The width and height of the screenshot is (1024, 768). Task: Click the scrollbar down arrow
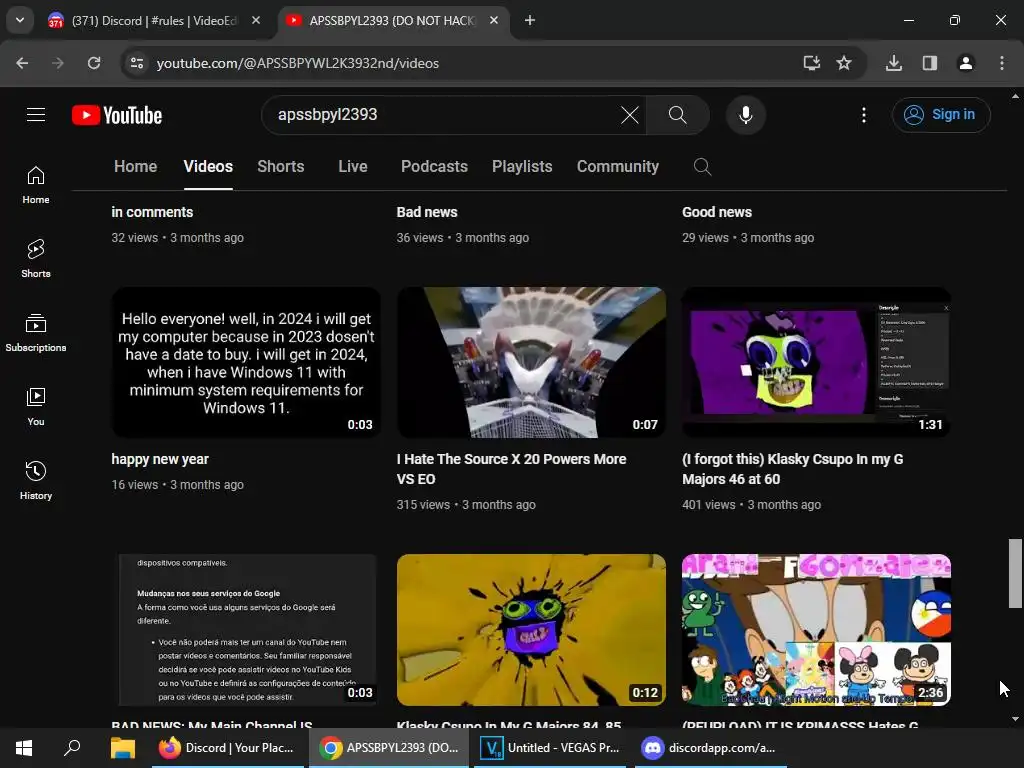(1015, 719)
